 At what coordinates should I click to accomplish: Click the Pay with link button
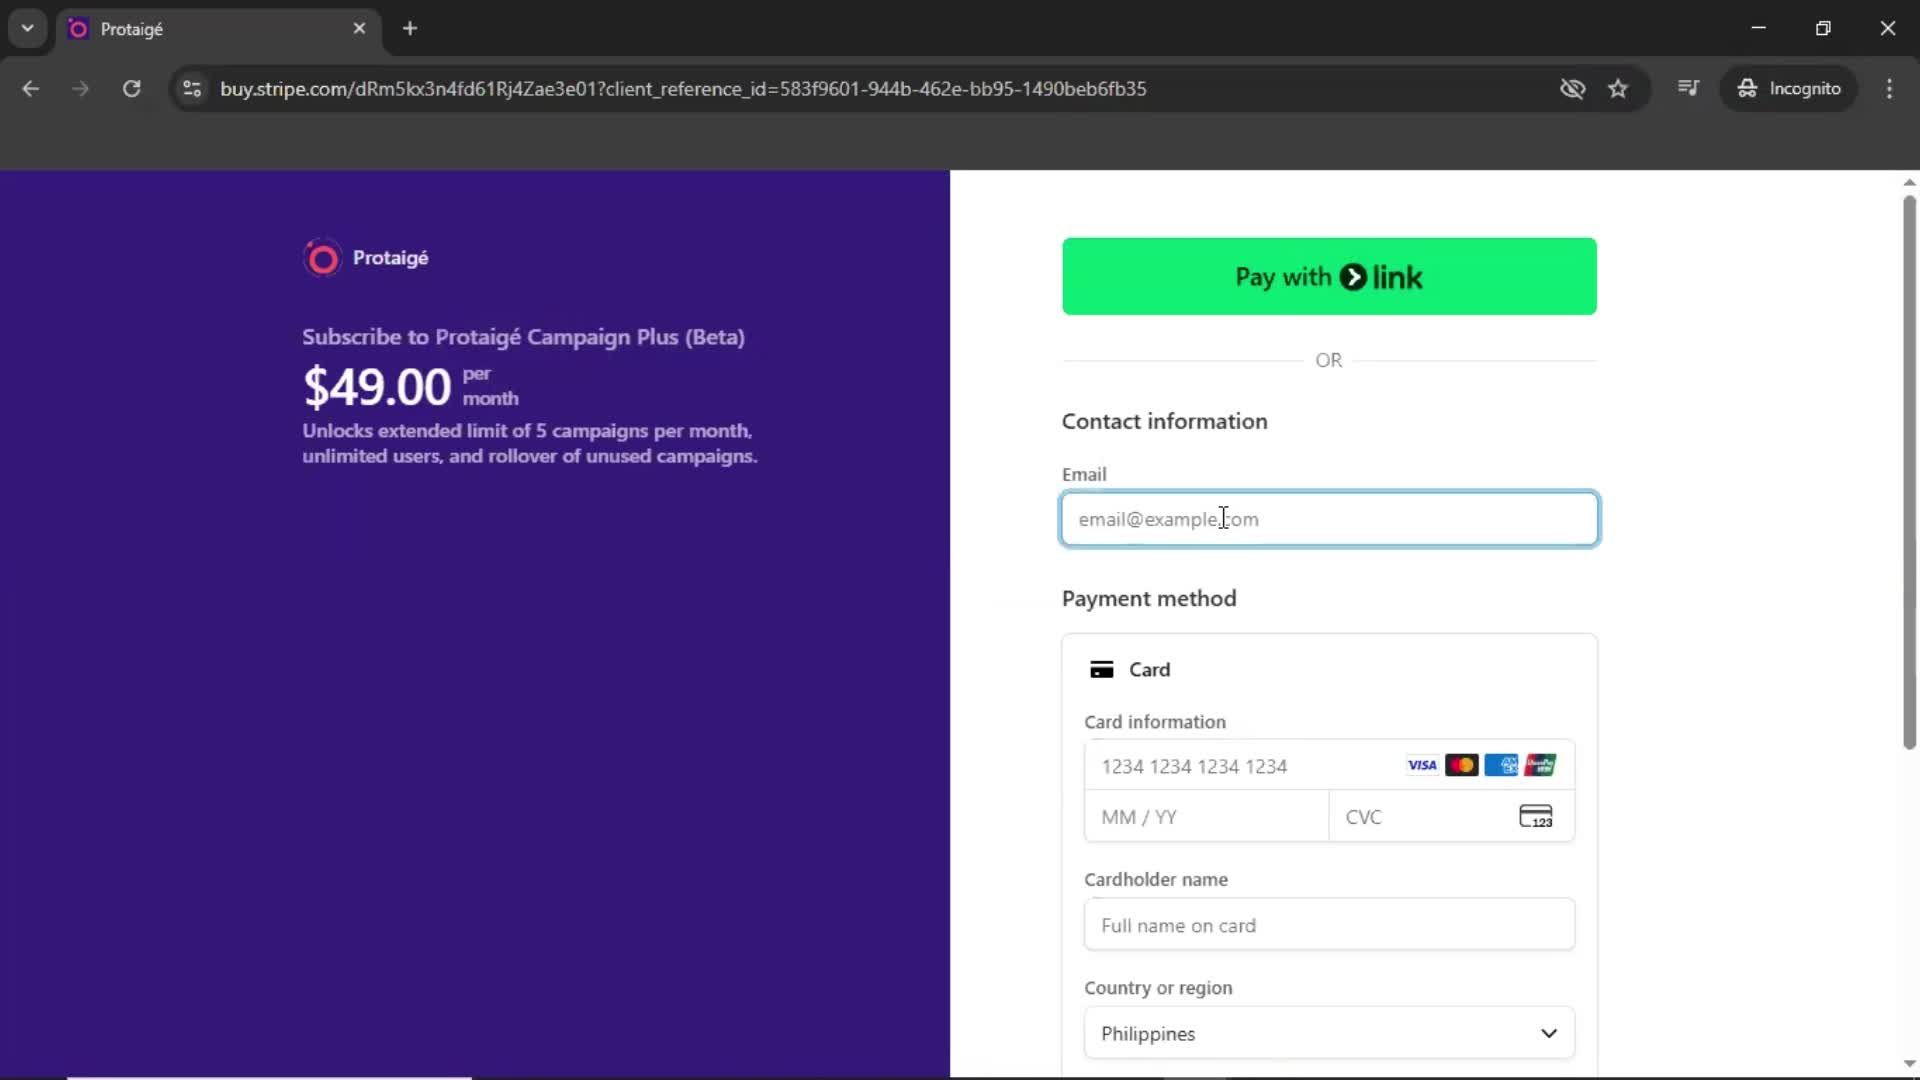pos(1328,276)
